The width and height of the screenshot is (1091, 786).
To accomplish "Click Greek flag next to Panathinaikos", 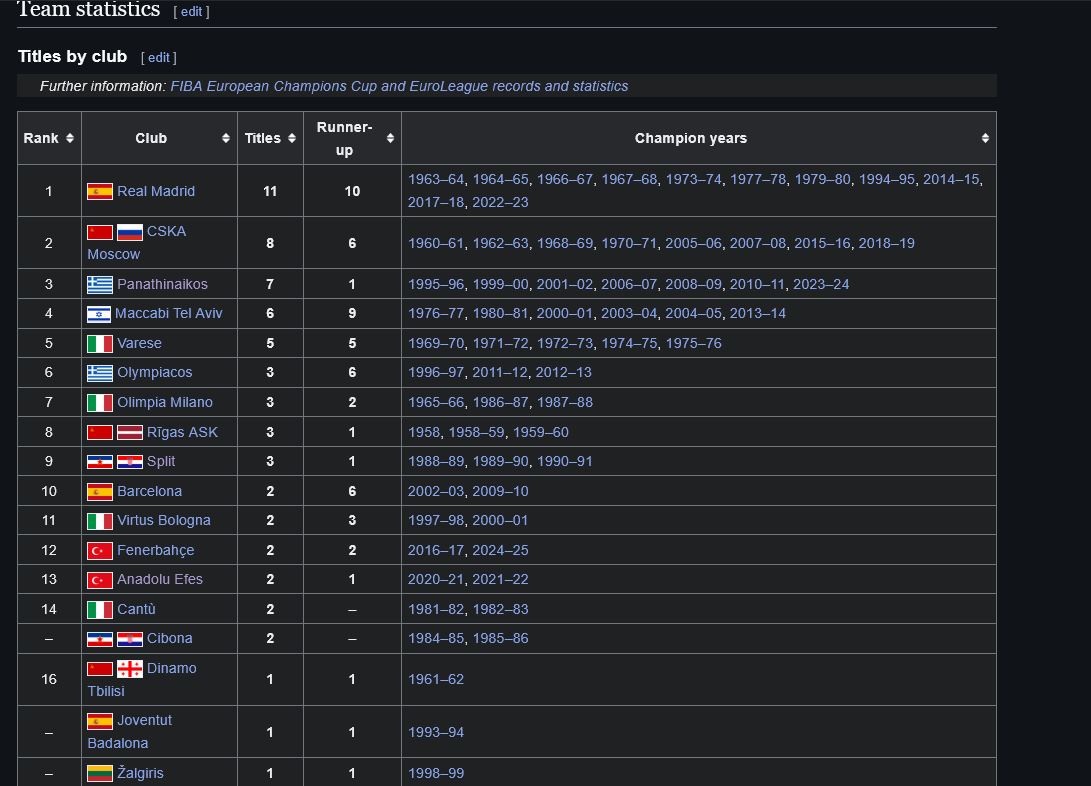I will [x=99, y=284].
